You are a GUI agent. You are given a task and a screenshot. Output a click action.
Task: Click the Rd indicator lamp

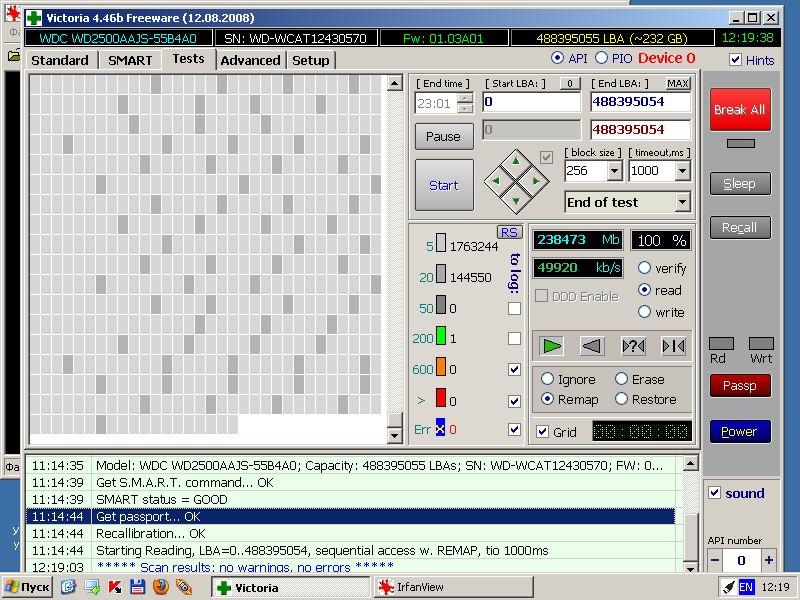[x=721, y=343]
